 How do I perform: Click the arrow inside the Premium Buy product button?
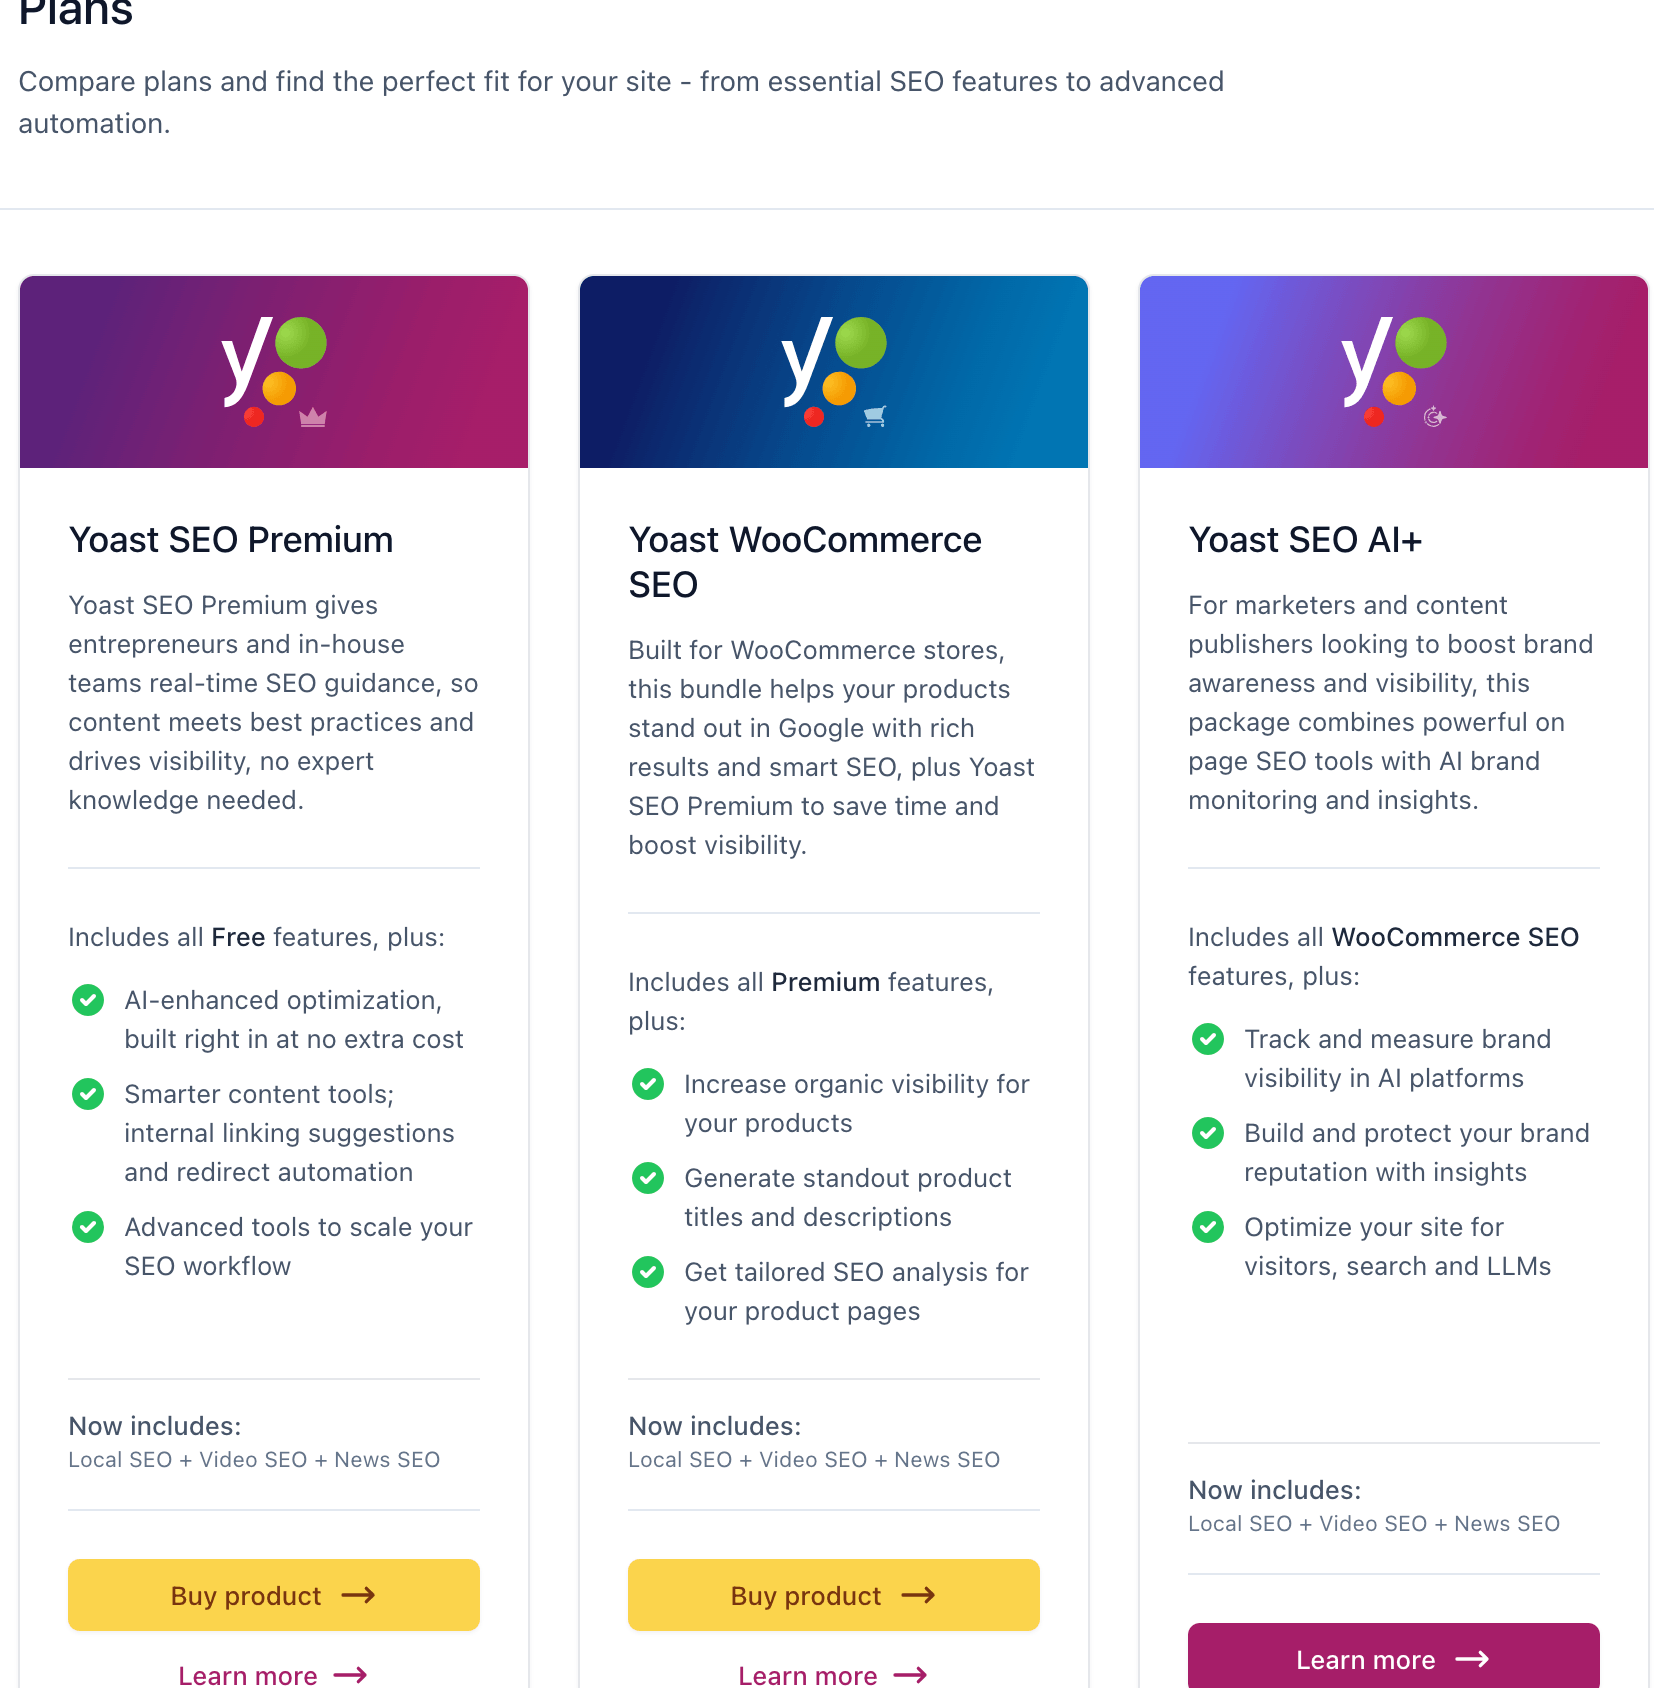coord(361,1595)
